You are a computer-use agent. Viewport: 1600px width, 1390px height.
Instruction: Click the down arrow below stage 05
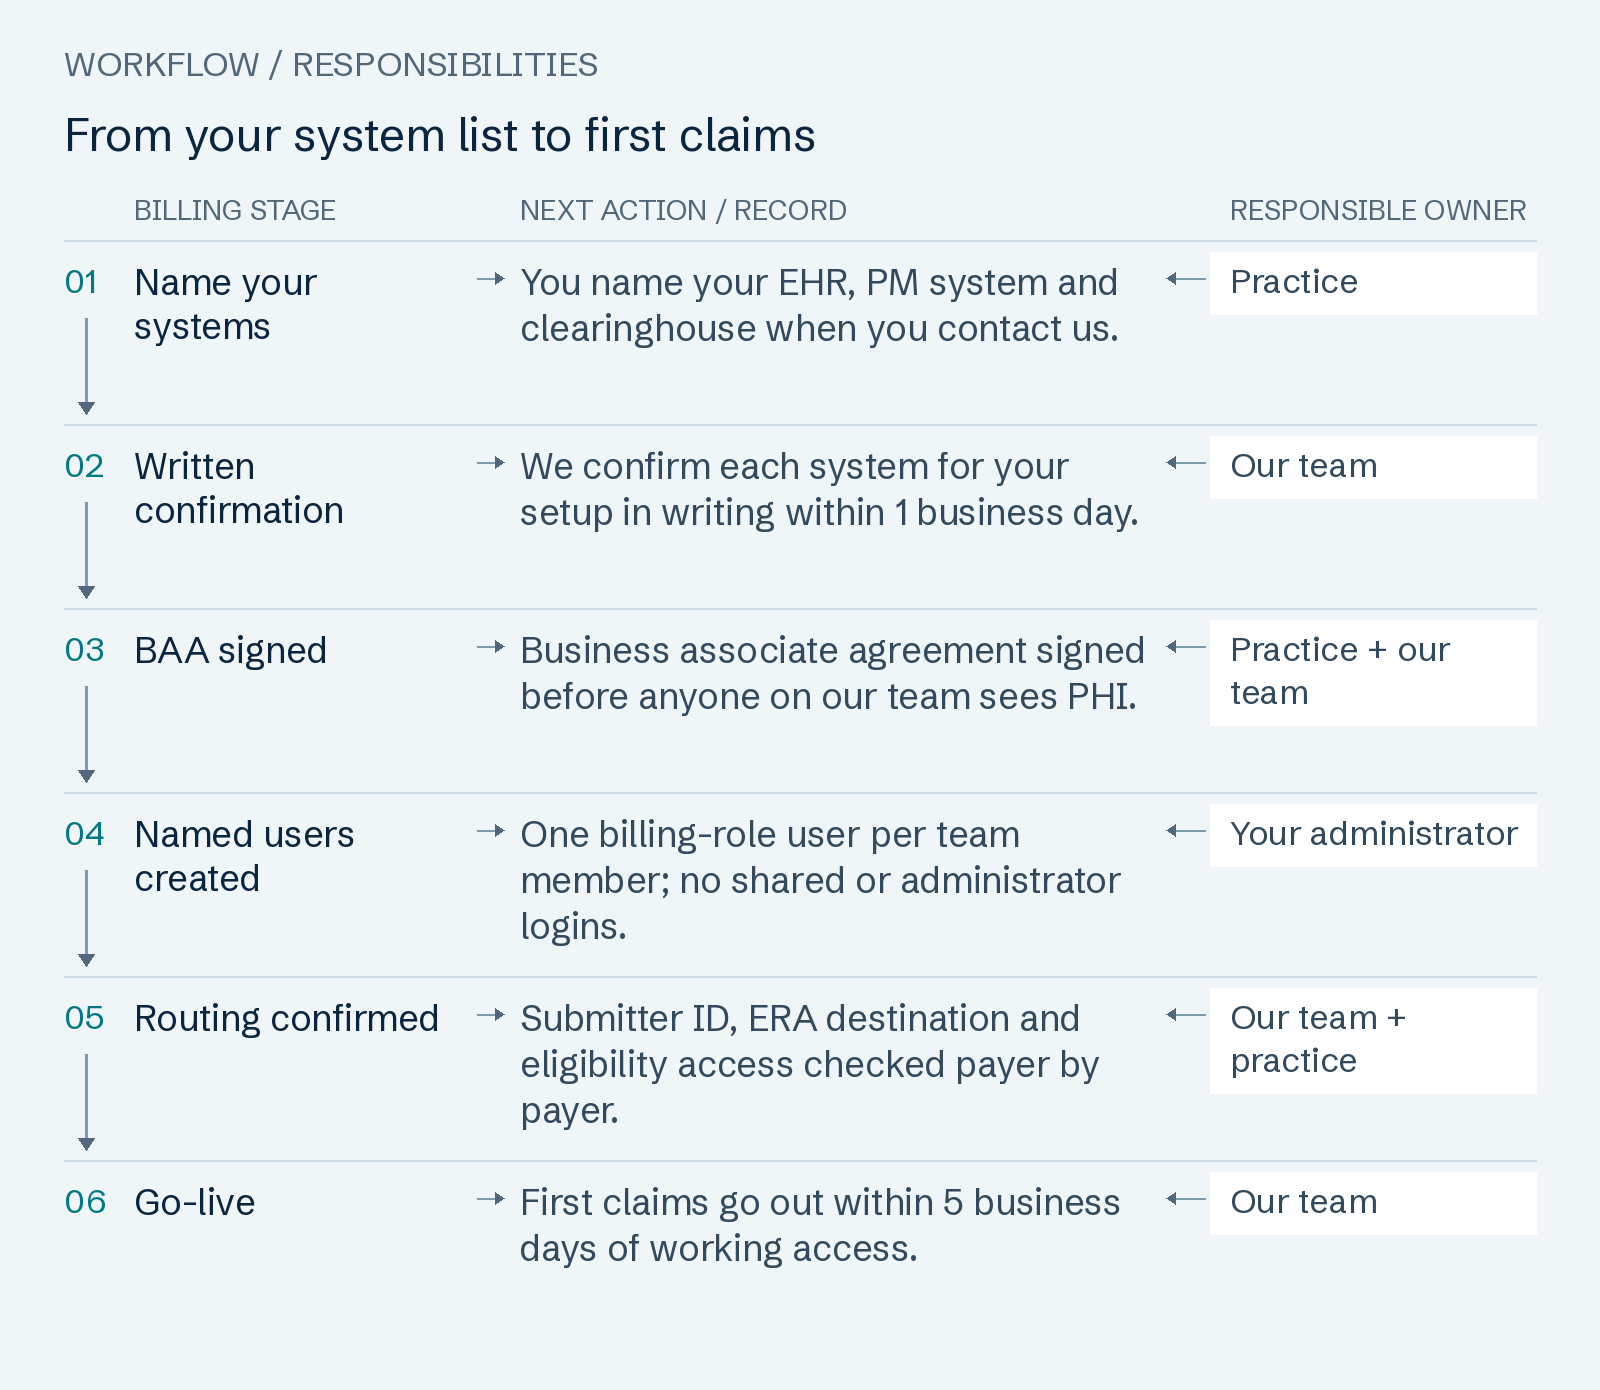point(87,1102)
